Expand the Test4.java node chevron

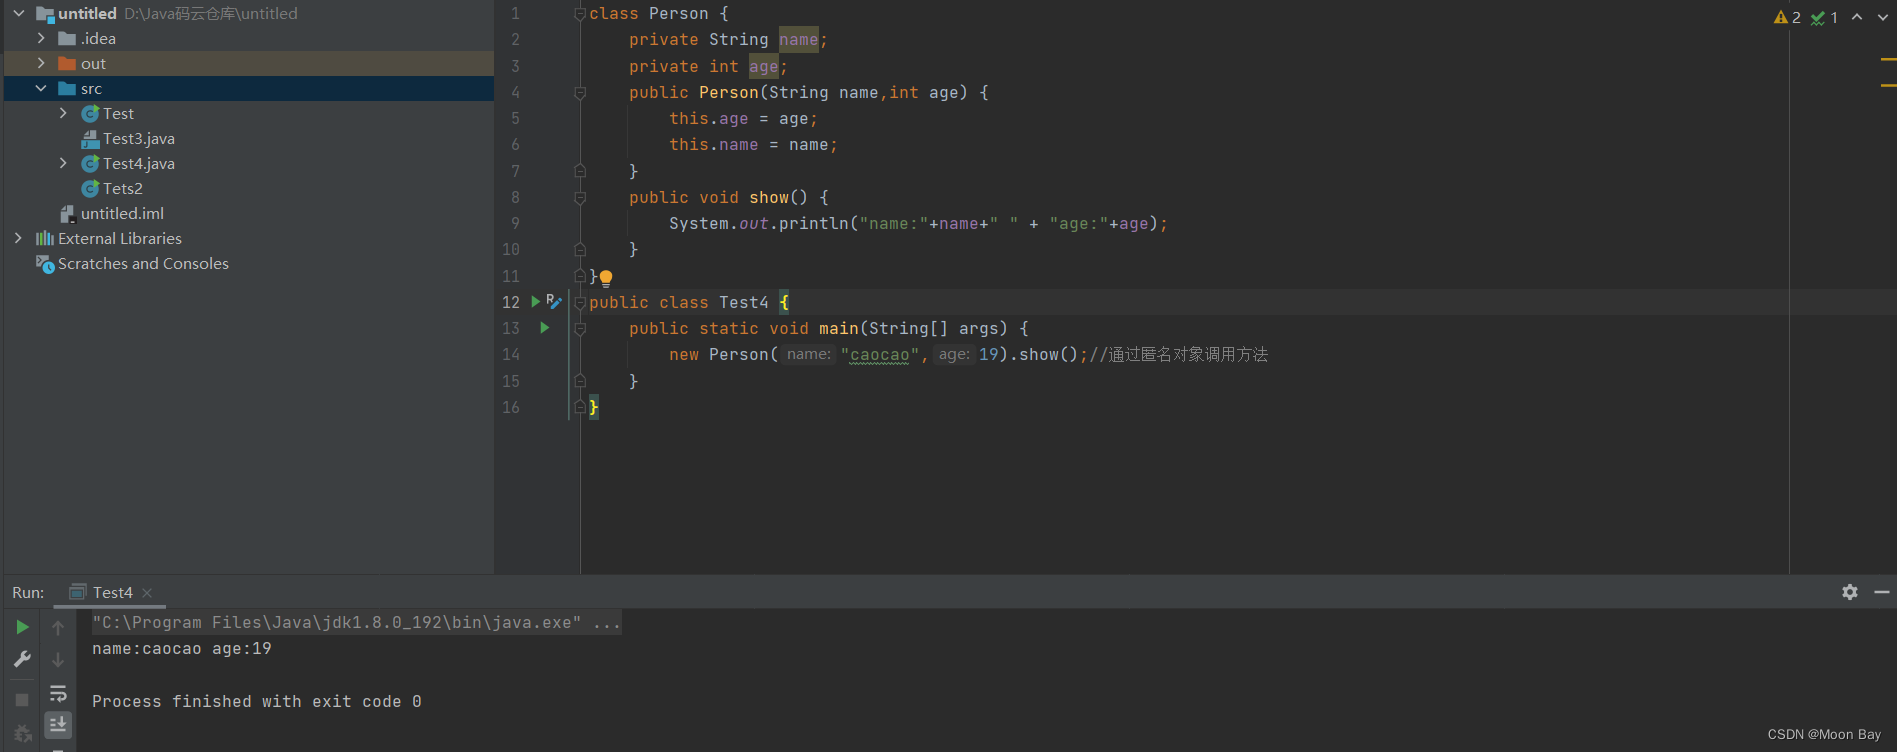[63, 163]
